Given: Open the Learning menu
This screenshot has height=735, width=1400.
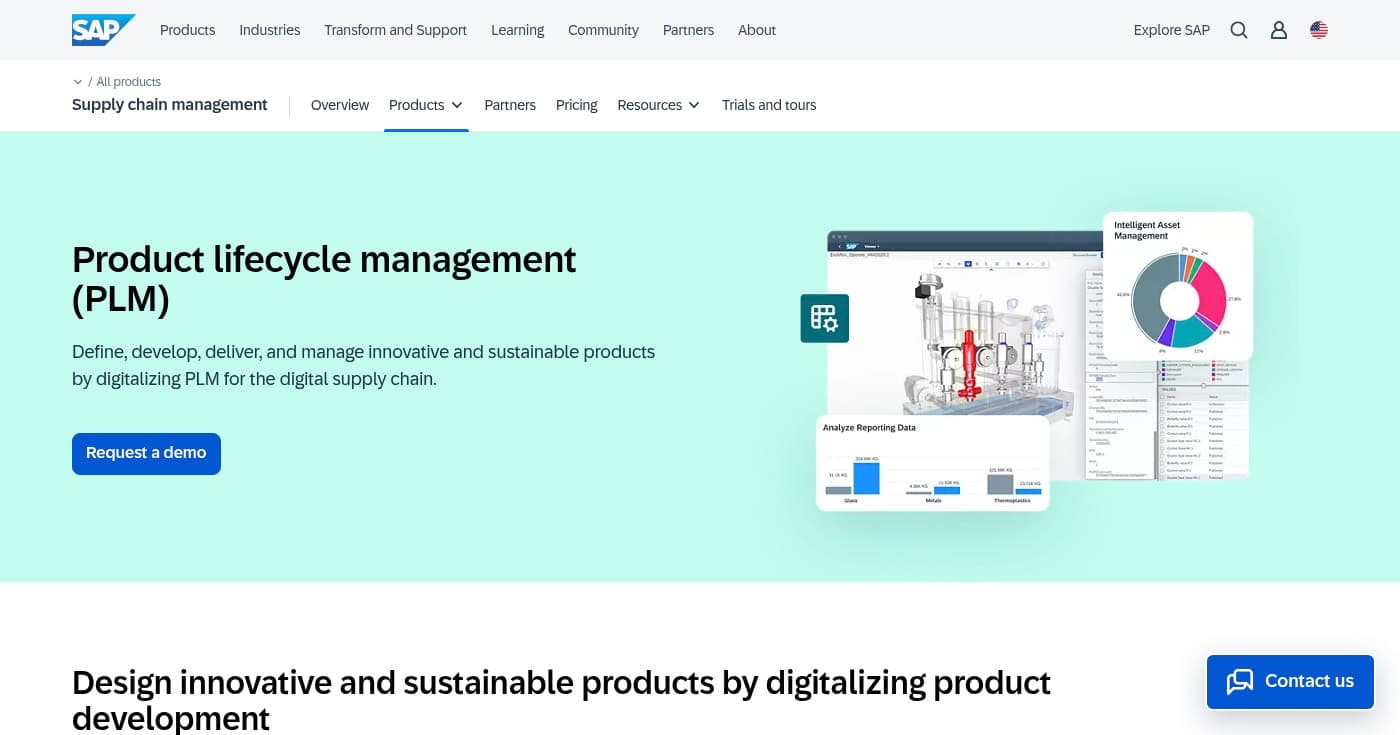Looking at the screenshot, I should coord(517,30).
